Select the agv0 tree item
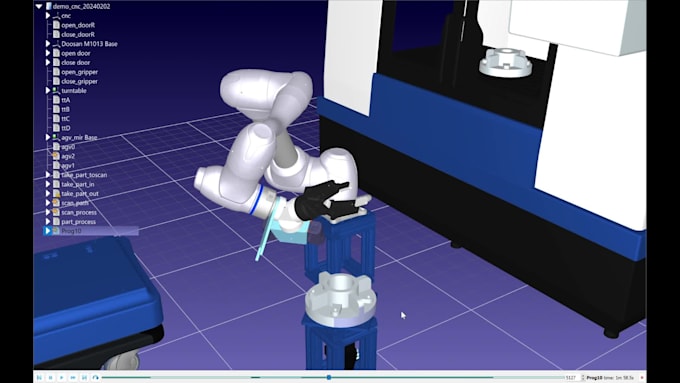Viewport: 680px width, 383px height. 68,147
